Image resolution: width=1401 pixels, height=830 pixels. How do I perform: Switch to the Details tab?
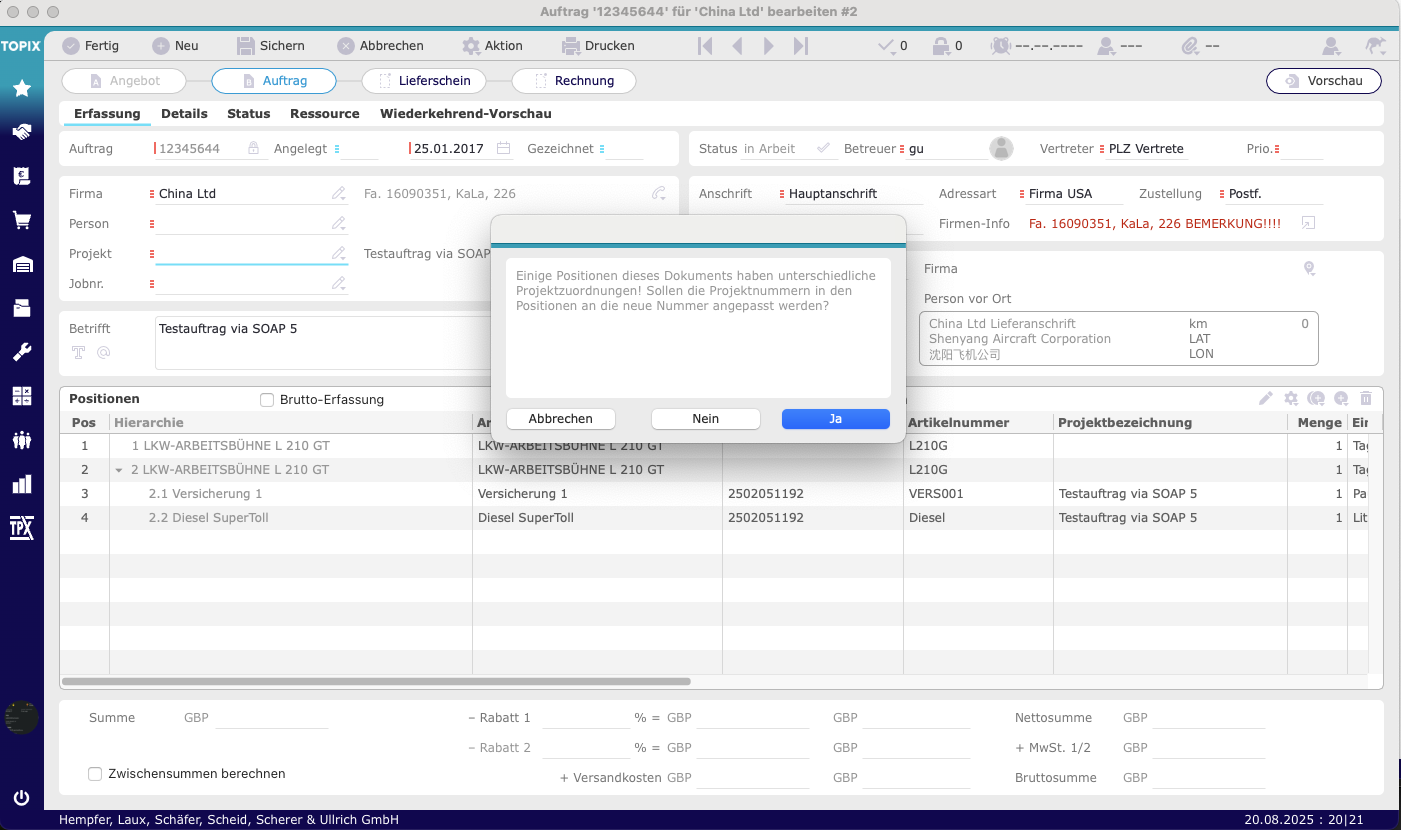pyautogui.click(x=184, y=114)
